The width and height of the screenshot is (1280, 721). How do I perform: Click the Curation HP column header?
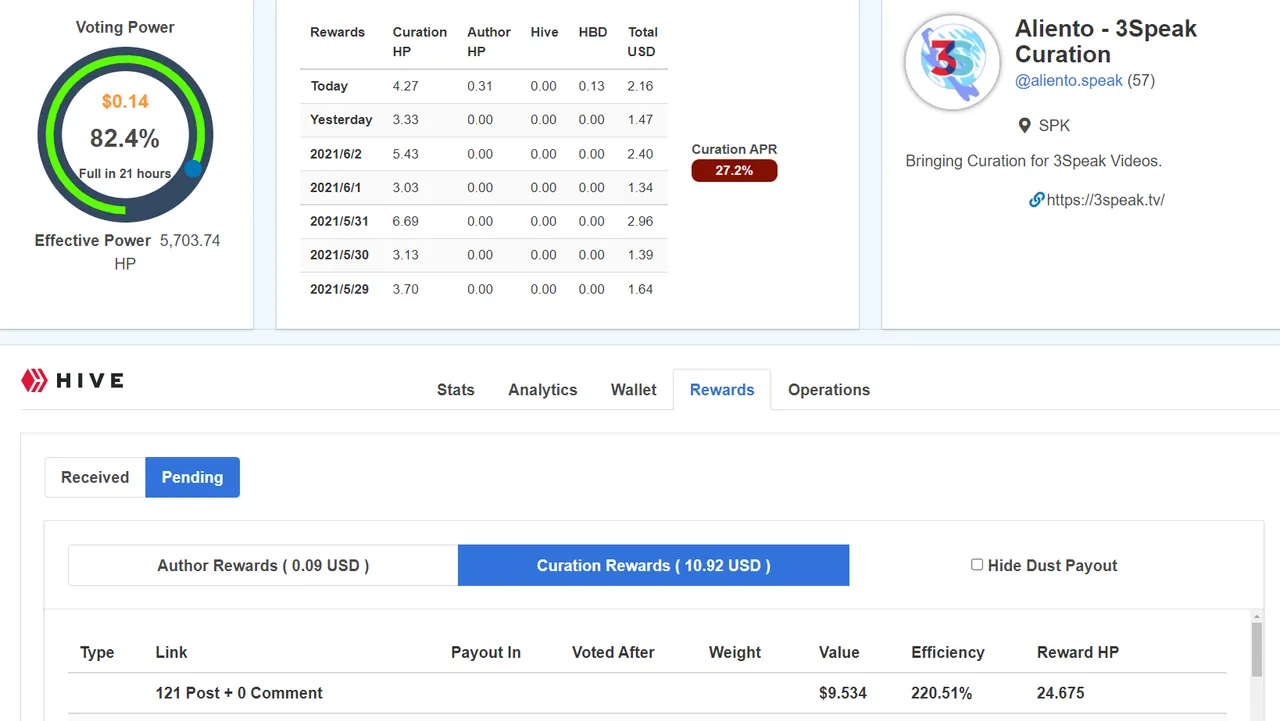(419, 41)
